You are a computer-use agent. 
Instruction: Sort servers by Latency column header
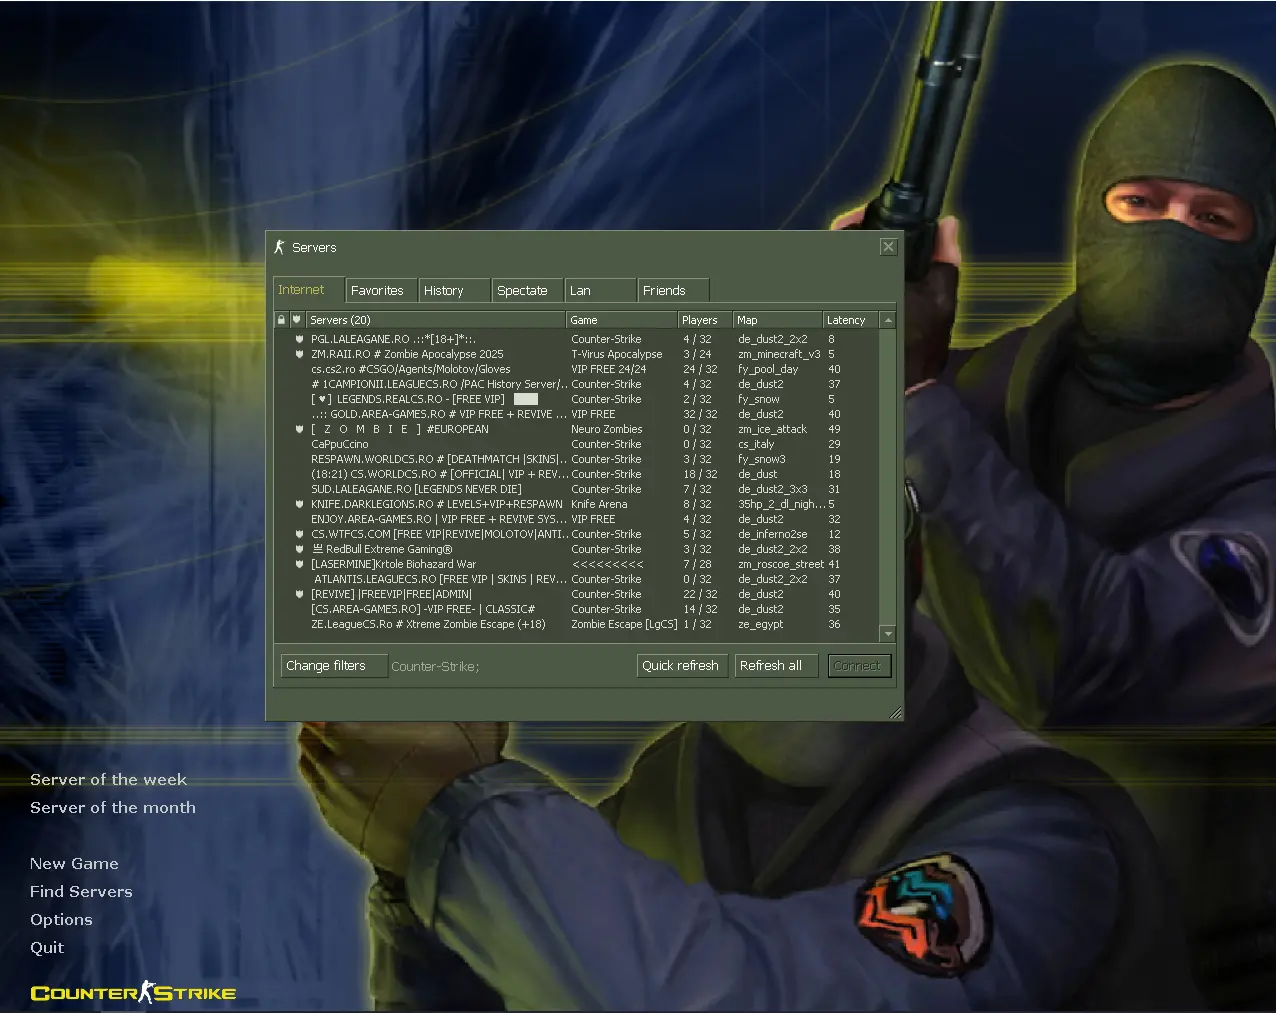tap(850, 320)
